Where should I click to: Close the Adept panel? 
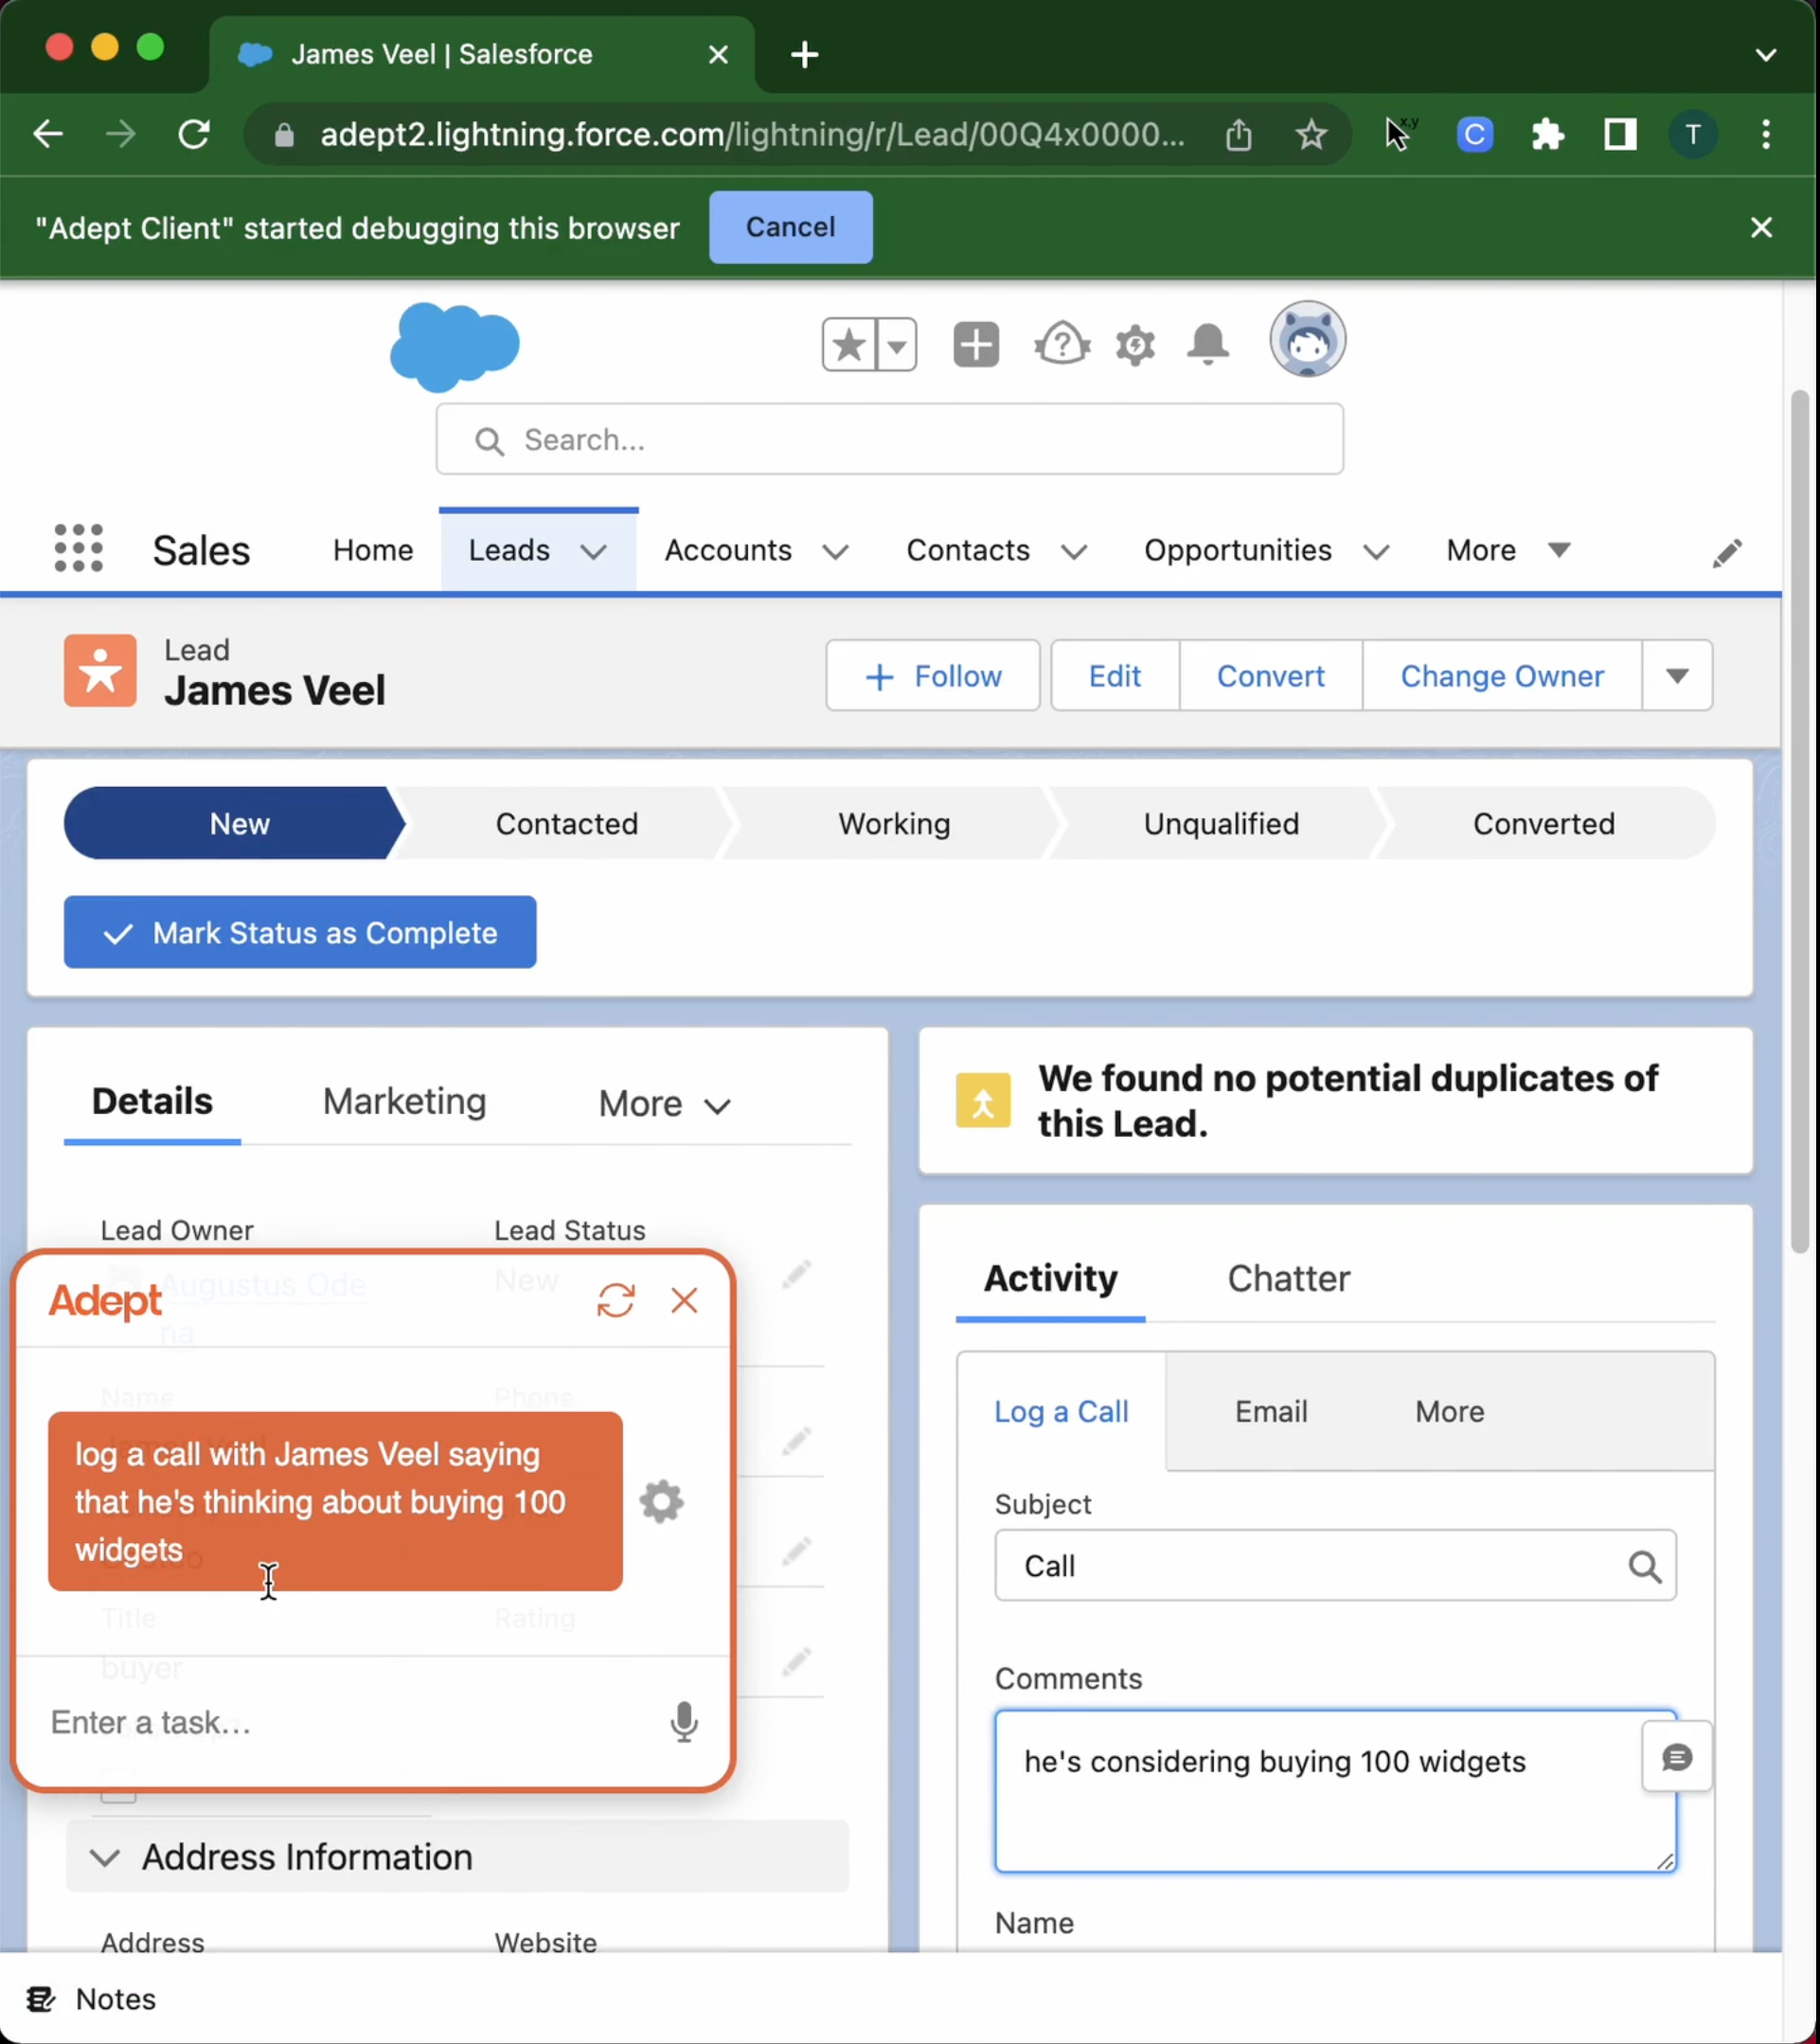click(x=684, y=1300)
